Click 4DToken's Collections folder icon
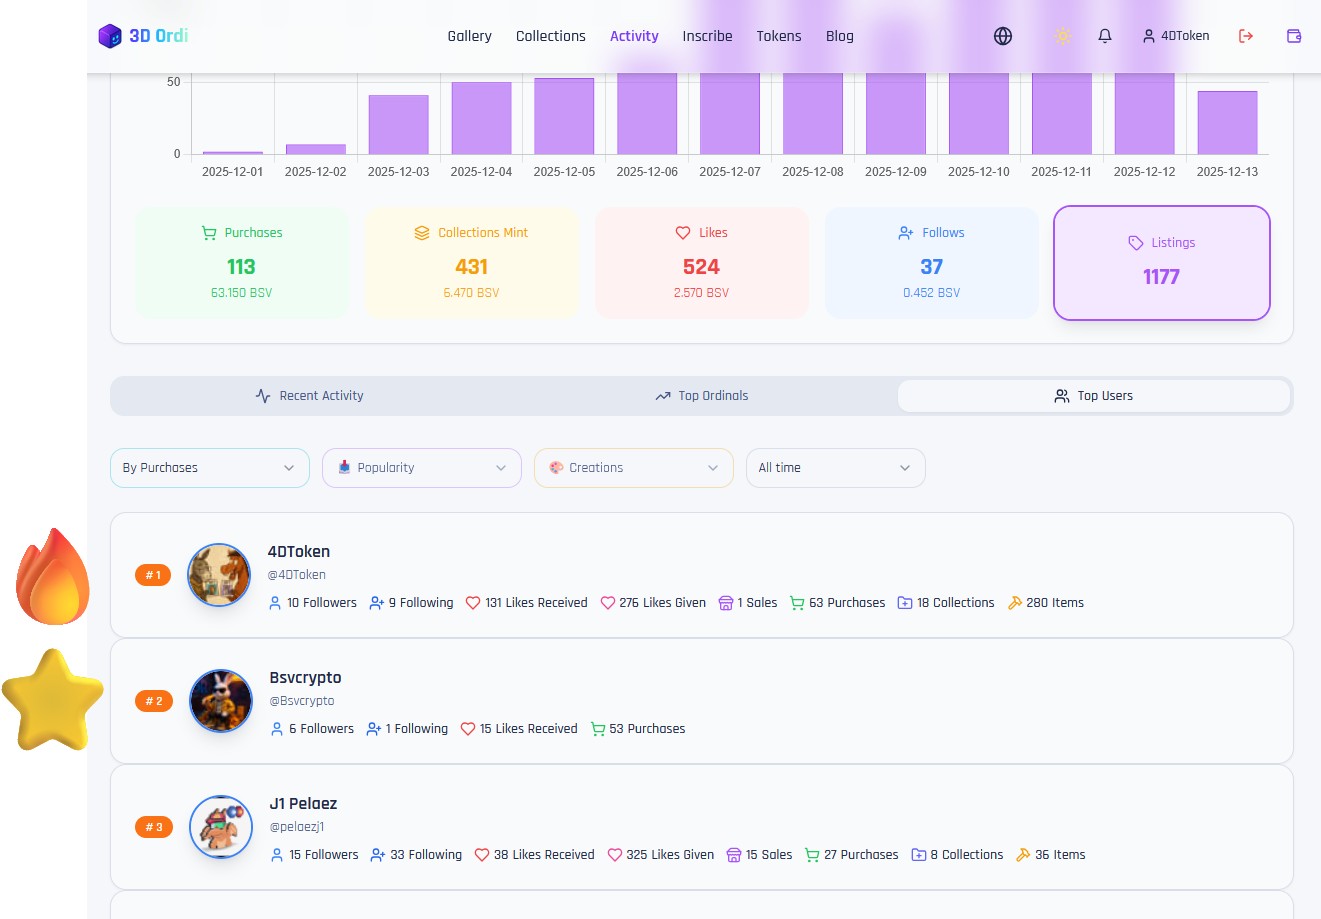The height and width of the screenshot is (919, 1321). (x=905, y=603)
